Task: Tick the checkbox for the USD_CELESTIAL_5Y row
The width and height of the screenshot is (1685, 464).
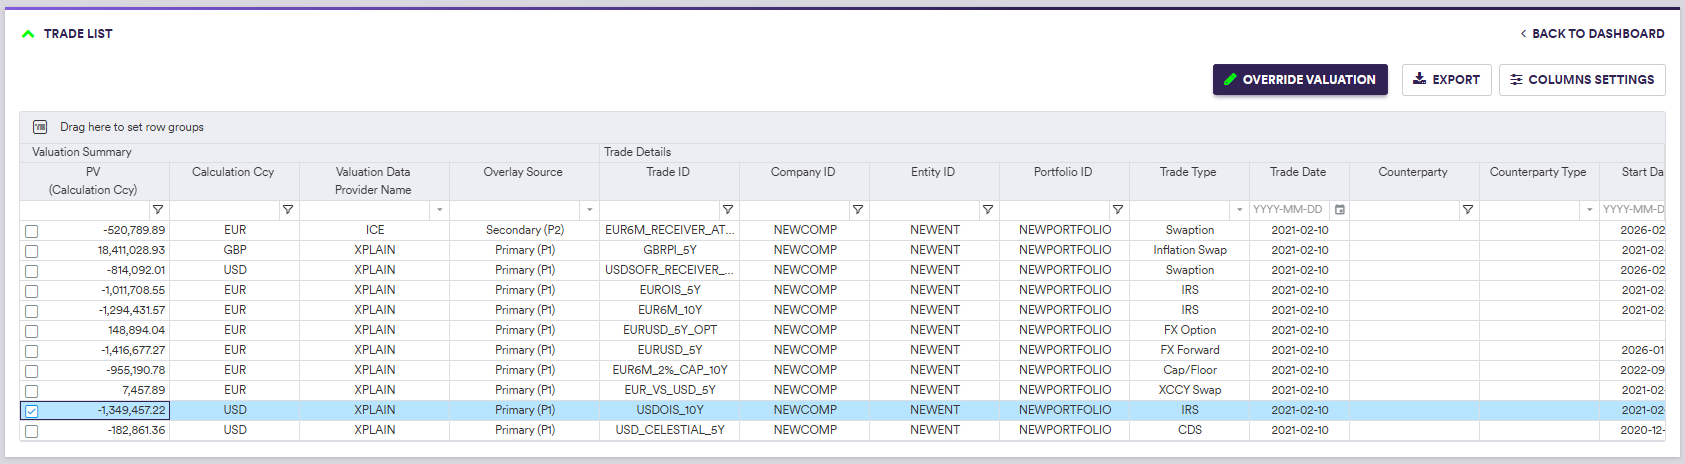Action: click(32, 431)
